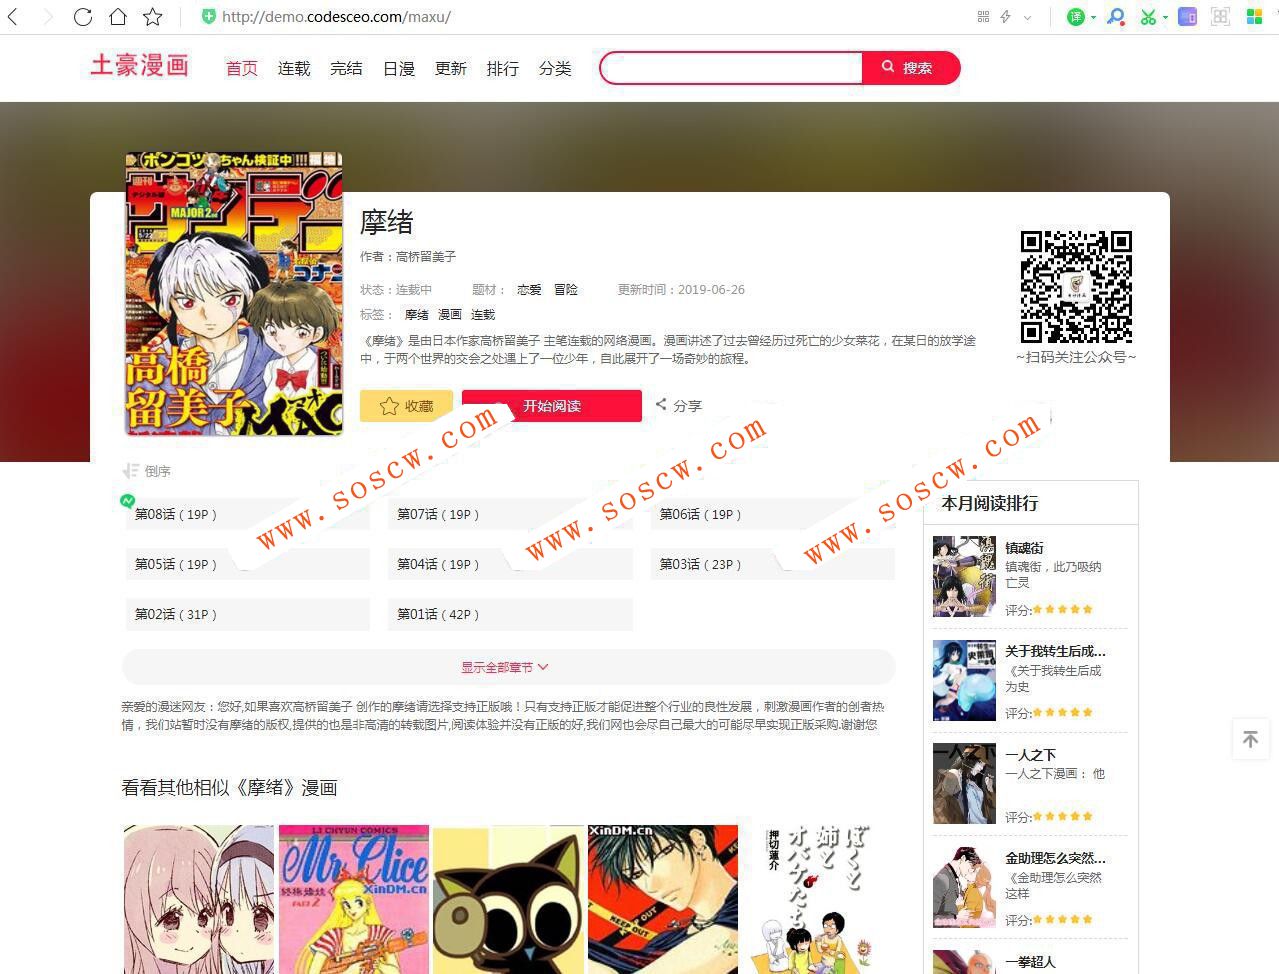1279x974 pixels.
Task: Click the green security shield icon in the address bar
Action: pyautogui.click(x=209, y=17)
